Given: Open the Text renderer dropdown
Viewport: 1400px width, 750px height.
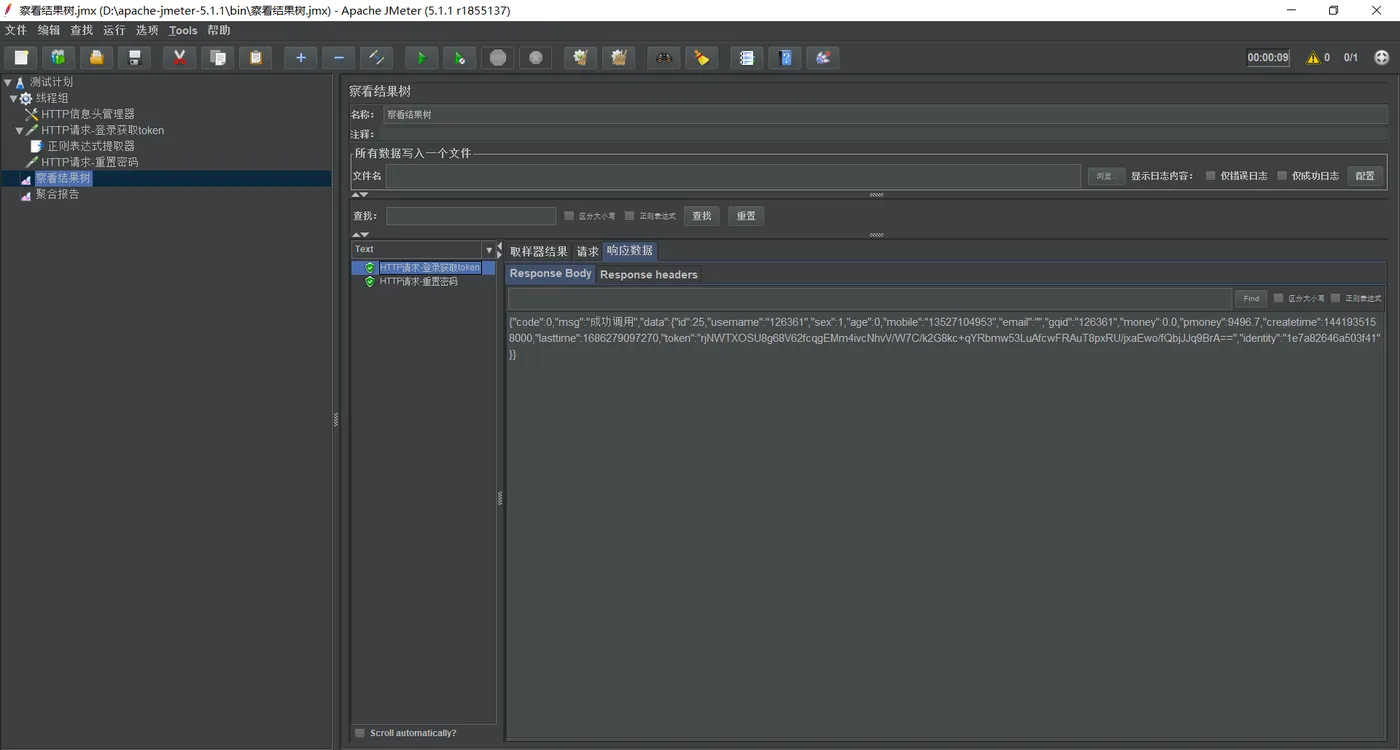Looking at the screenshot, I should tap(489, 250).
